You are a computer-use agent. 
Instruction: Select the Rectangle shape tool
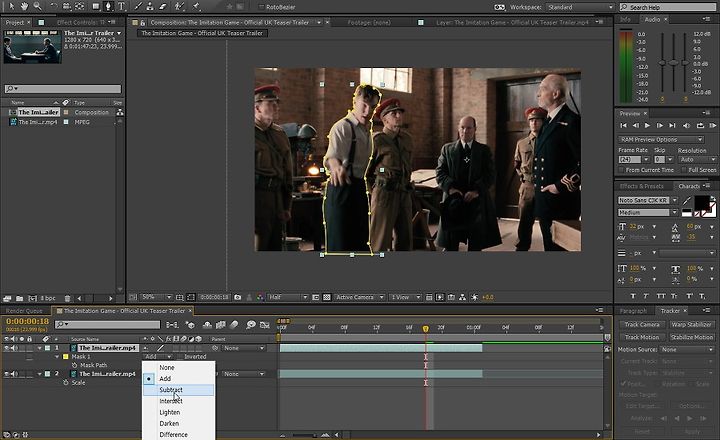tap(96, 6)
